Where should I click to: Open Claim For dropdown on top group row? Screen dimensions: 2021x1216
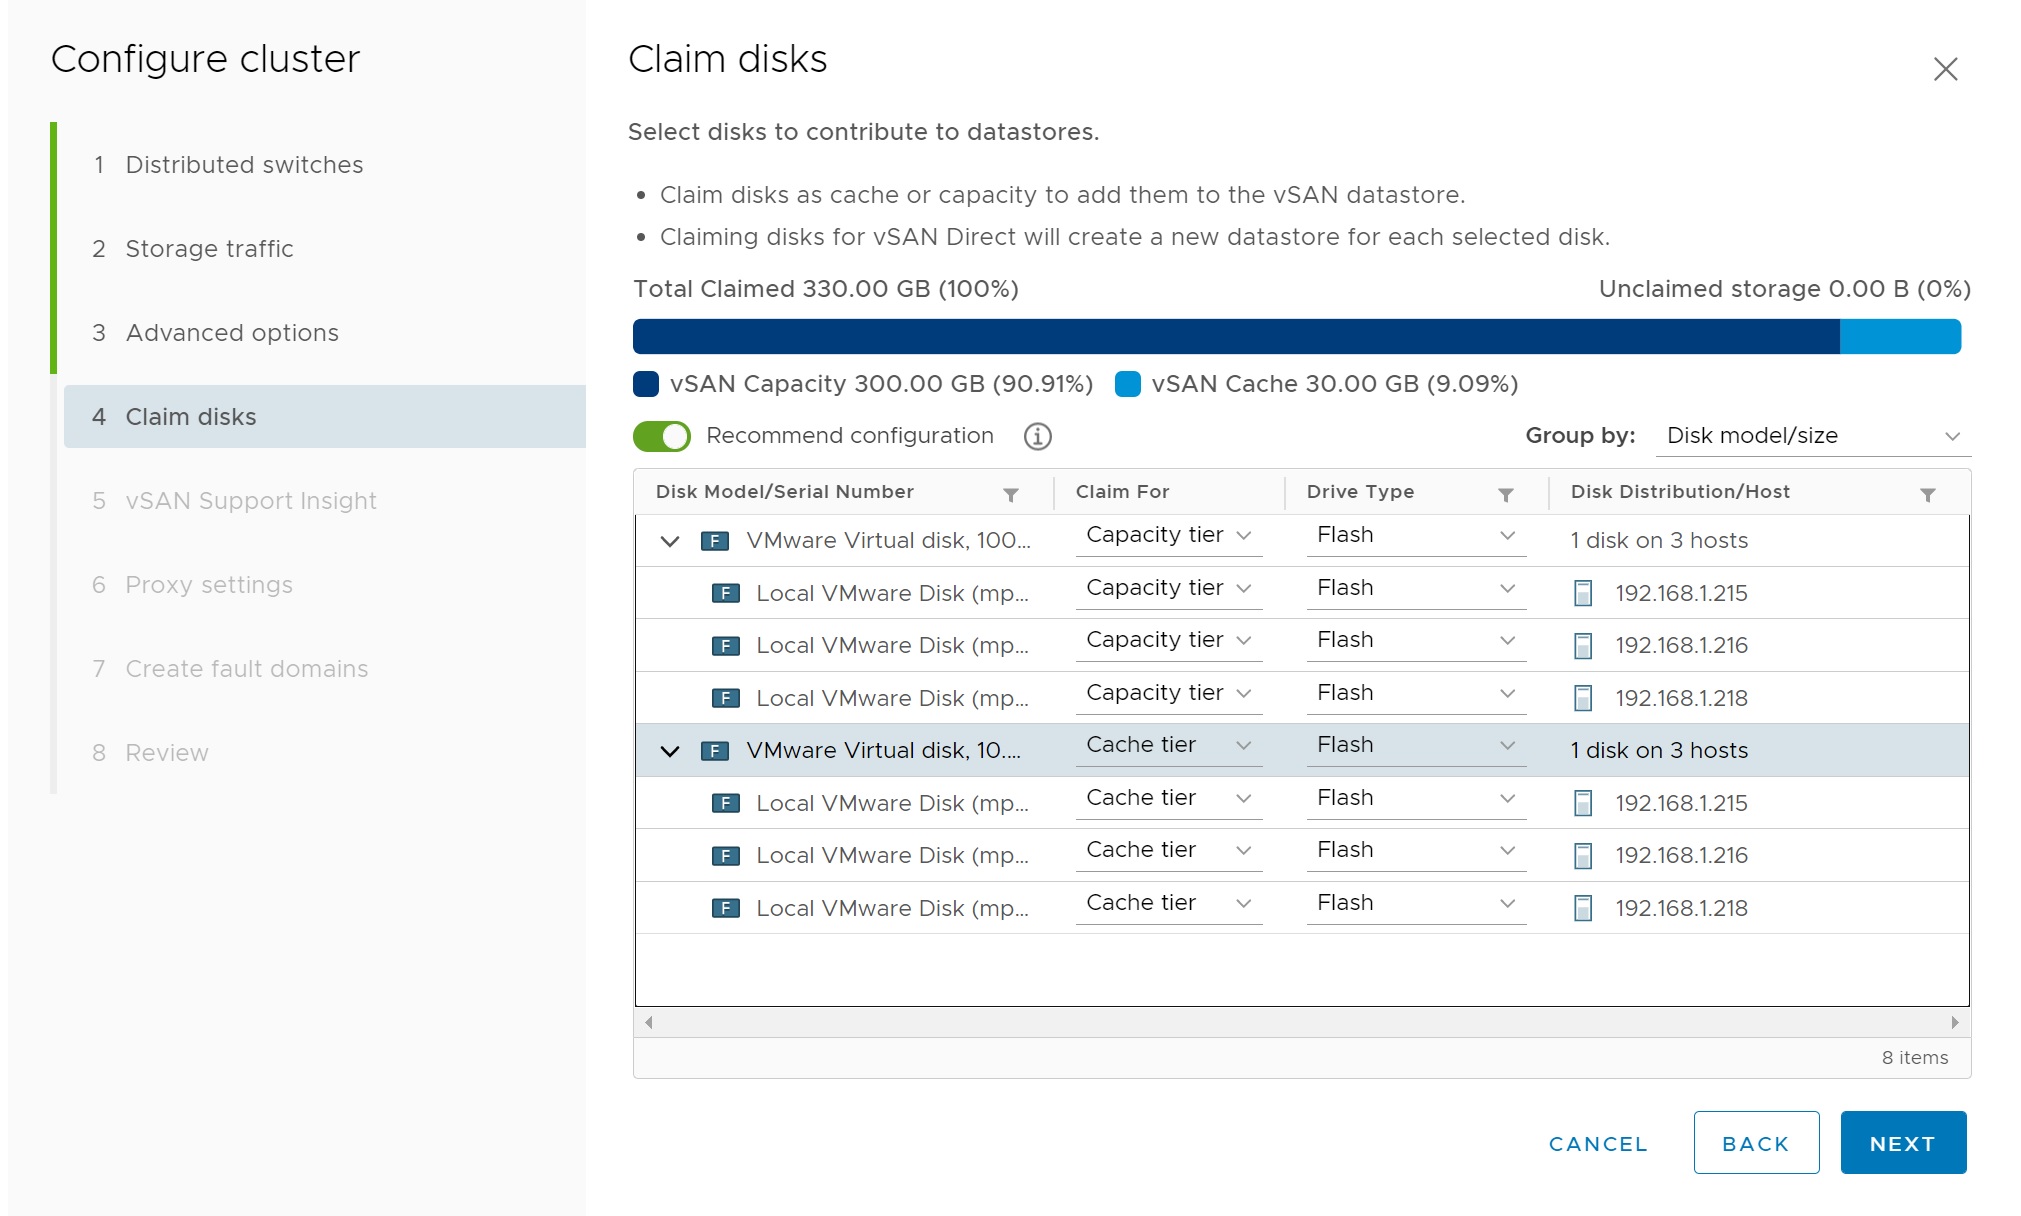(1168, 535)
